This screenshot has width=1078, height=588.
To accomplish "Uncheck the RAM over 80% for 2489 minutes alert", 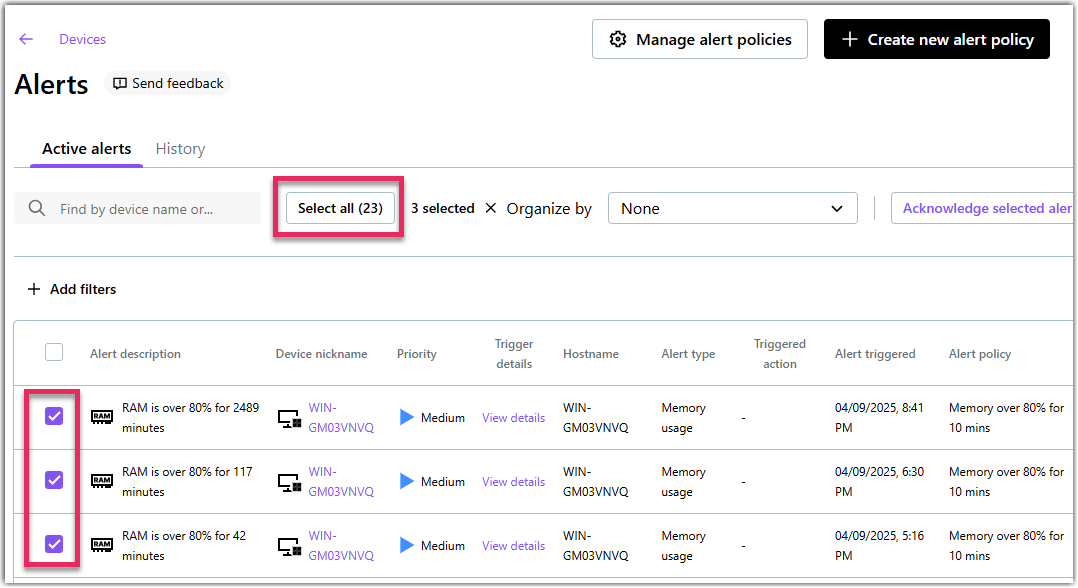I will (x=54, y=416).
